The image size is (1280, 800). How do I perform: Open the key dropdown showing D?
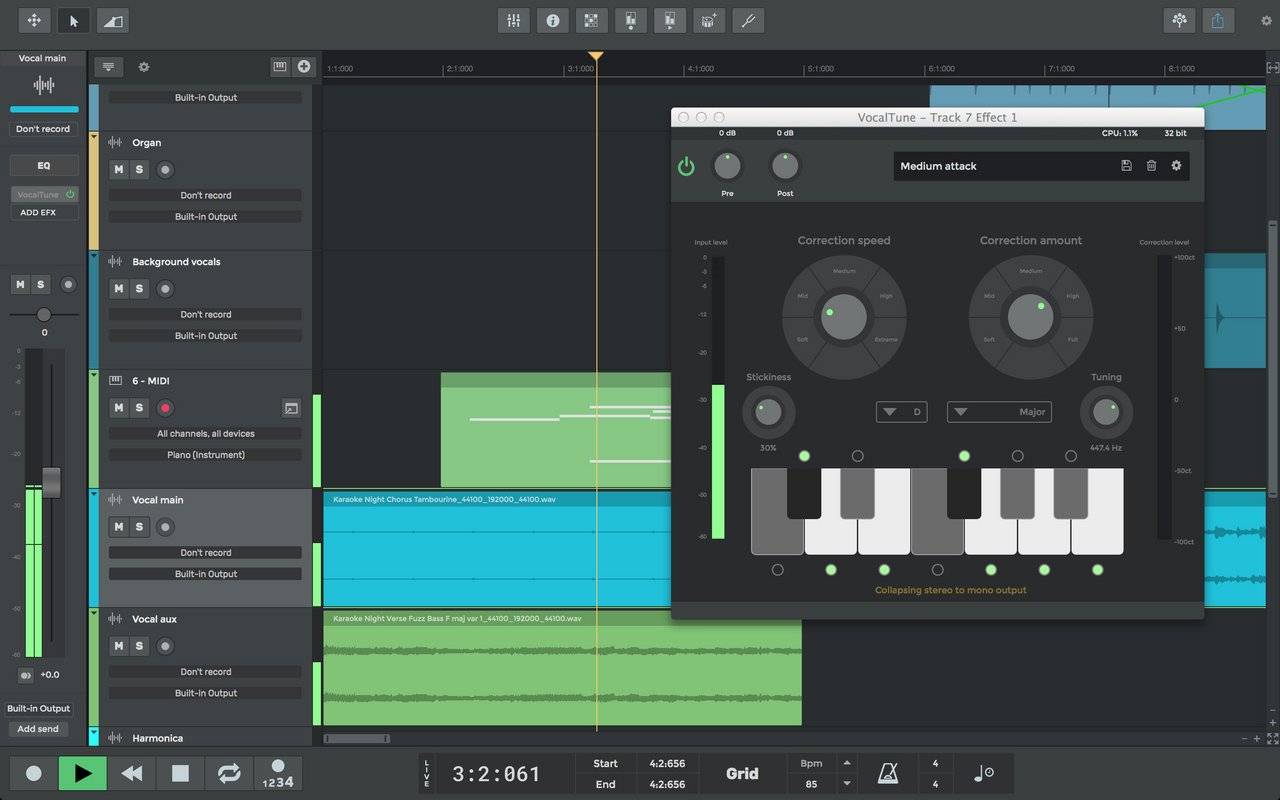click(x=902, y=412)
